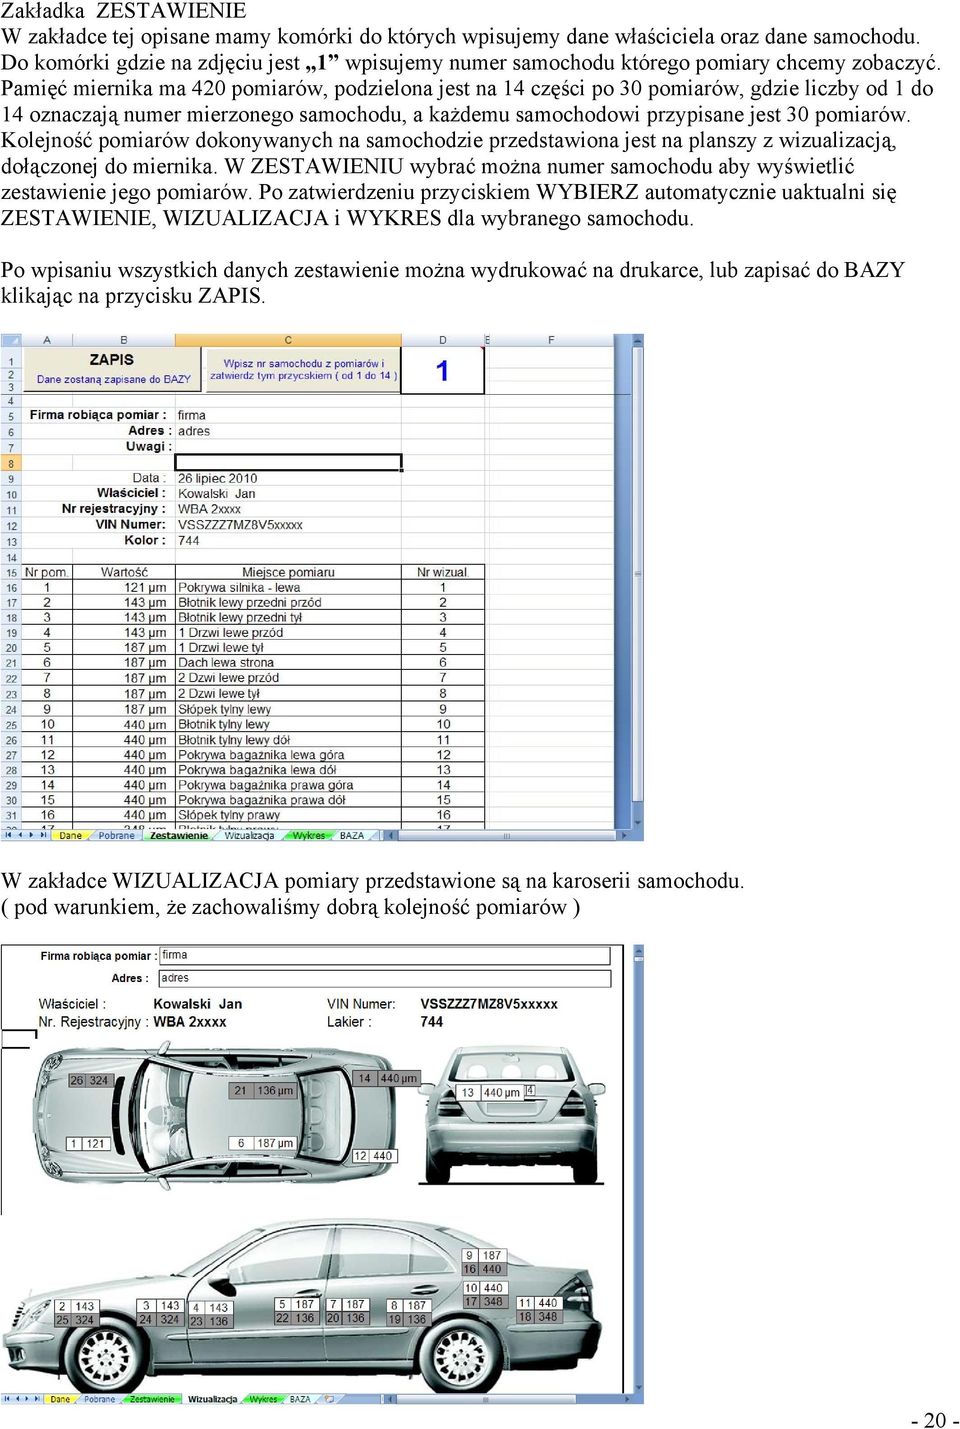Open the BAZA tab in lower spreadsheet

pyautogui.click(x=300, y=1399)
